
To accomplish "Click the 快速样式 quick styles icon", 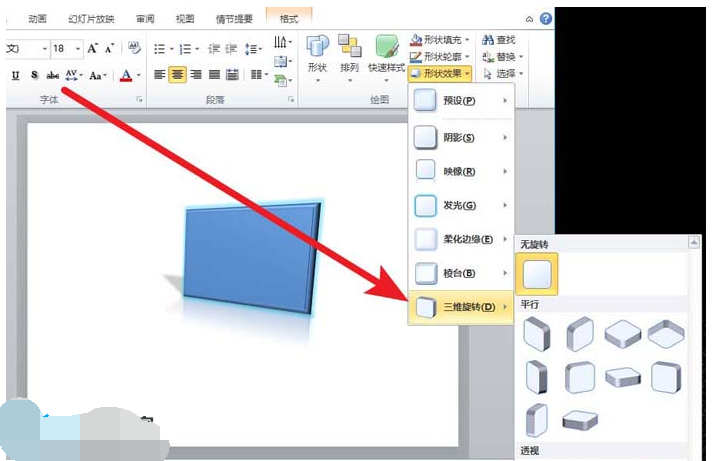I will tap(386, 48).
